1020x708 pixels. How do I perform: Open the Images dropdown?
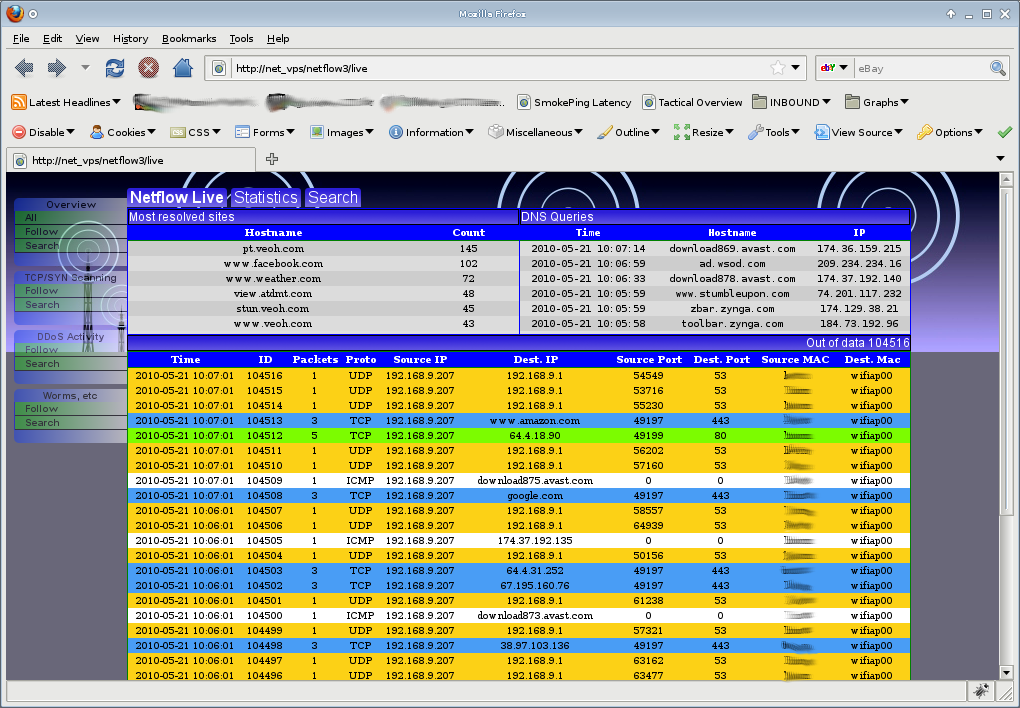click(x=342, y=132)
